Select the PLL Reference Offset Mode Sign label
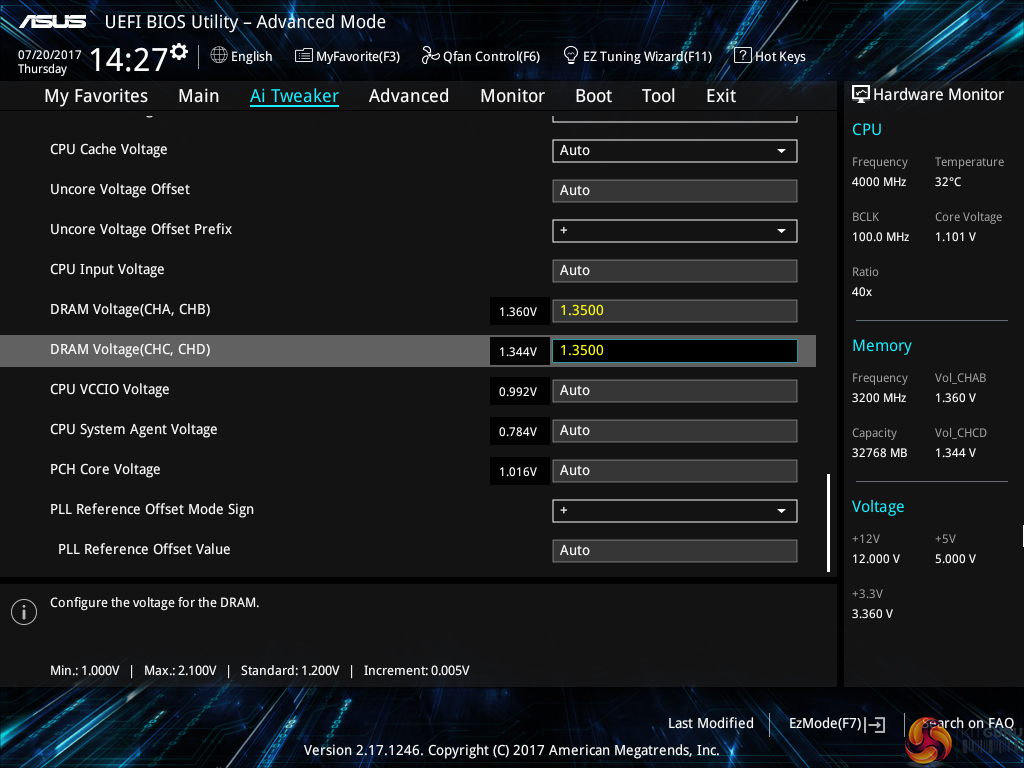Screen dimensions: 1024x768 (x=152, y=509)
